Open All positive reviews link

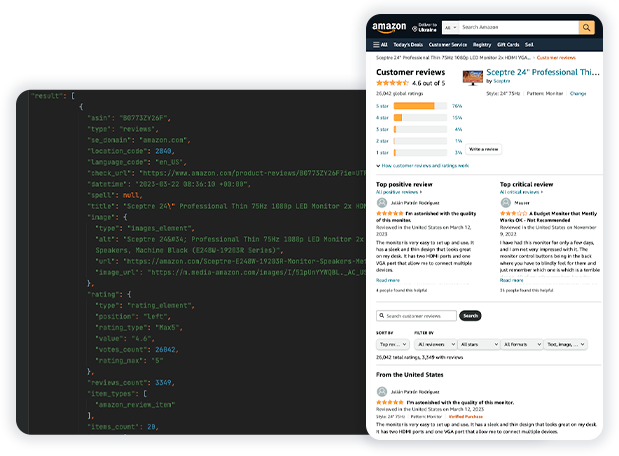(x=399, y=192)
